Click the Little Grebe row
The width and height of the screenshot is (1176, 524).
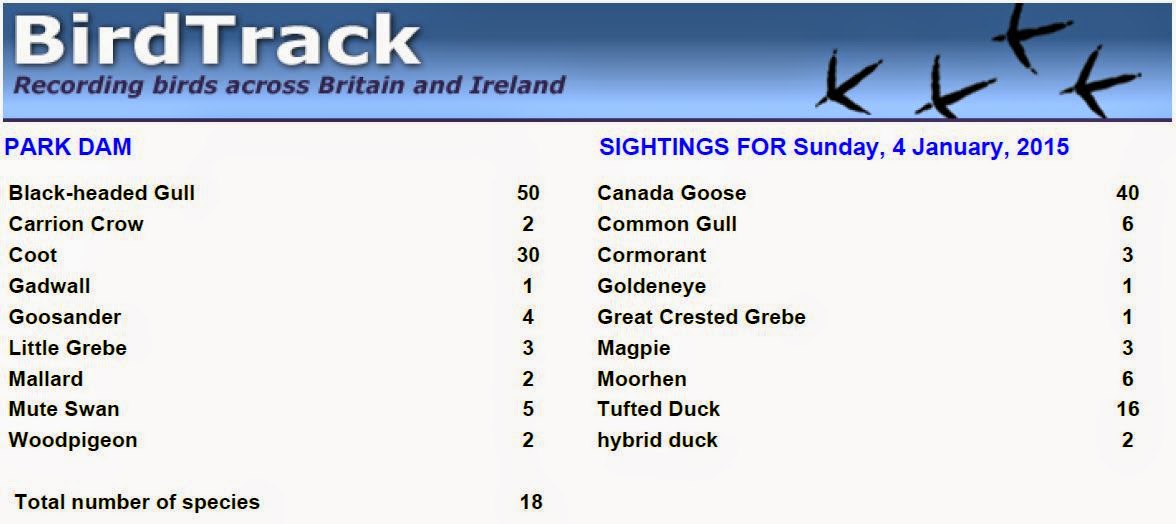(274, 348)
